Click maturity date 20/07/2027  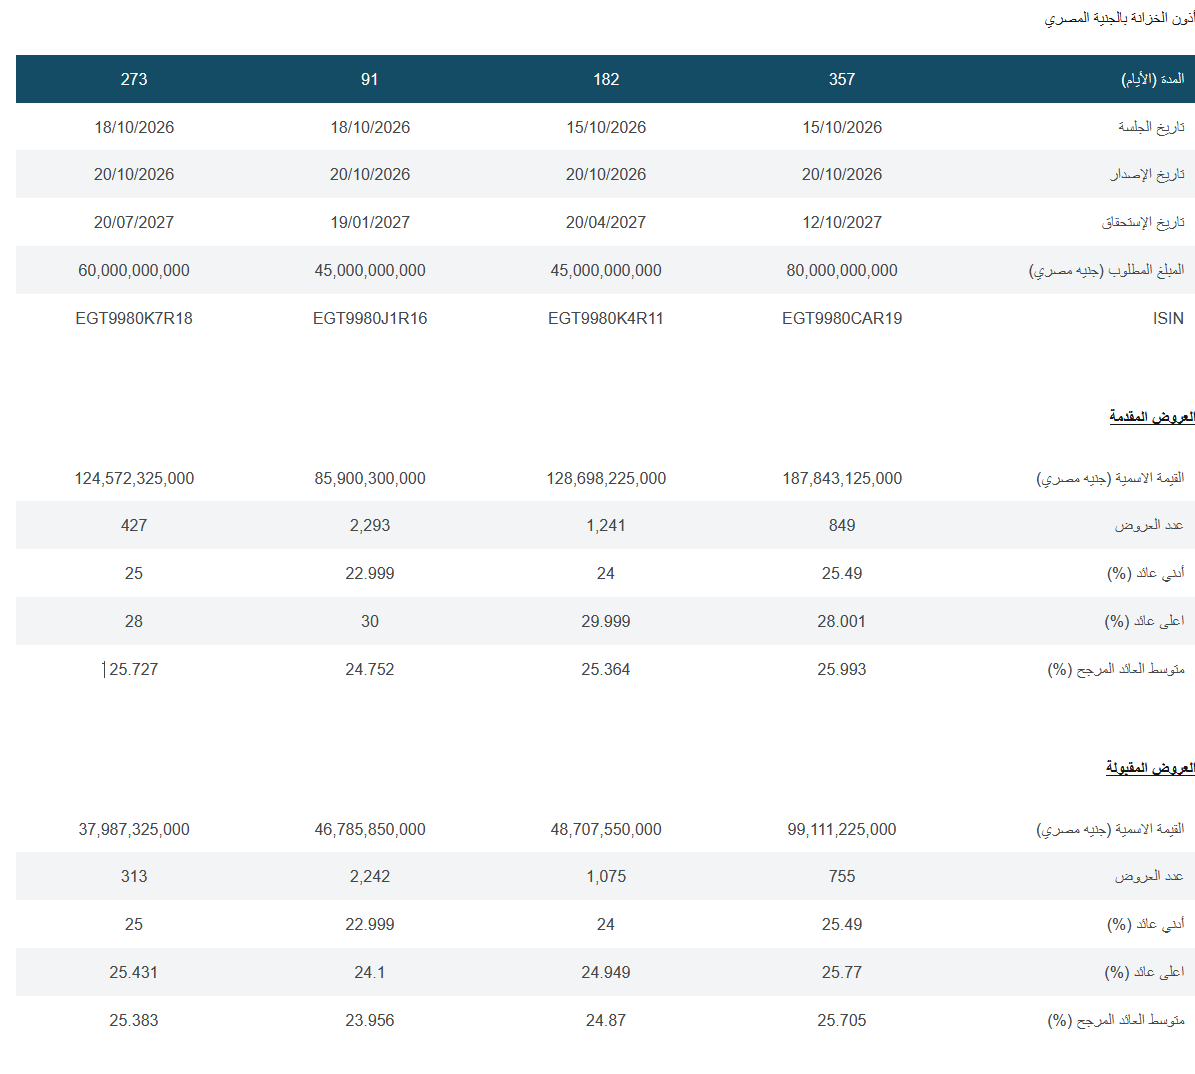tap(134, 223)
